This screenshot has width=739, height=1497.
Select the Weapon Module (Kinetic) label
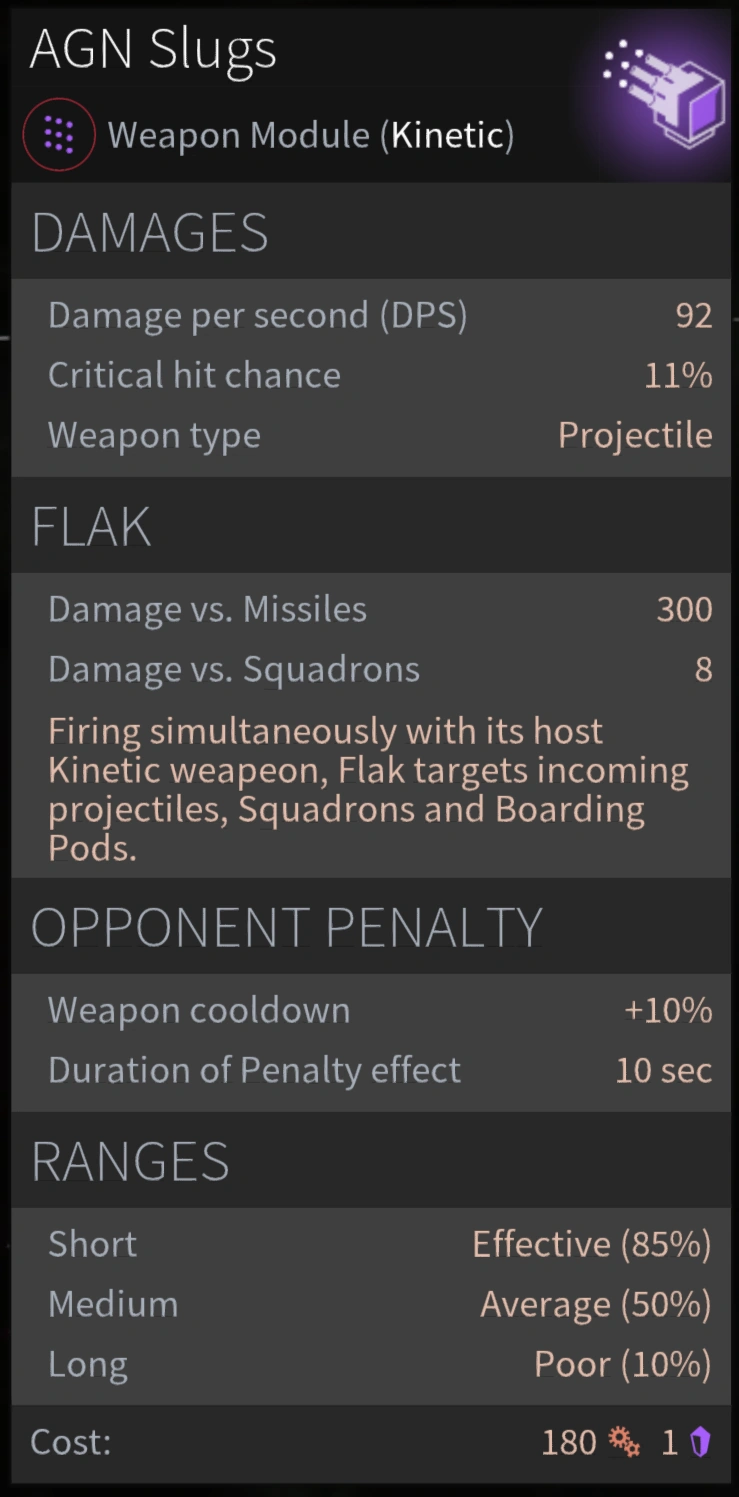coord(311,135)
